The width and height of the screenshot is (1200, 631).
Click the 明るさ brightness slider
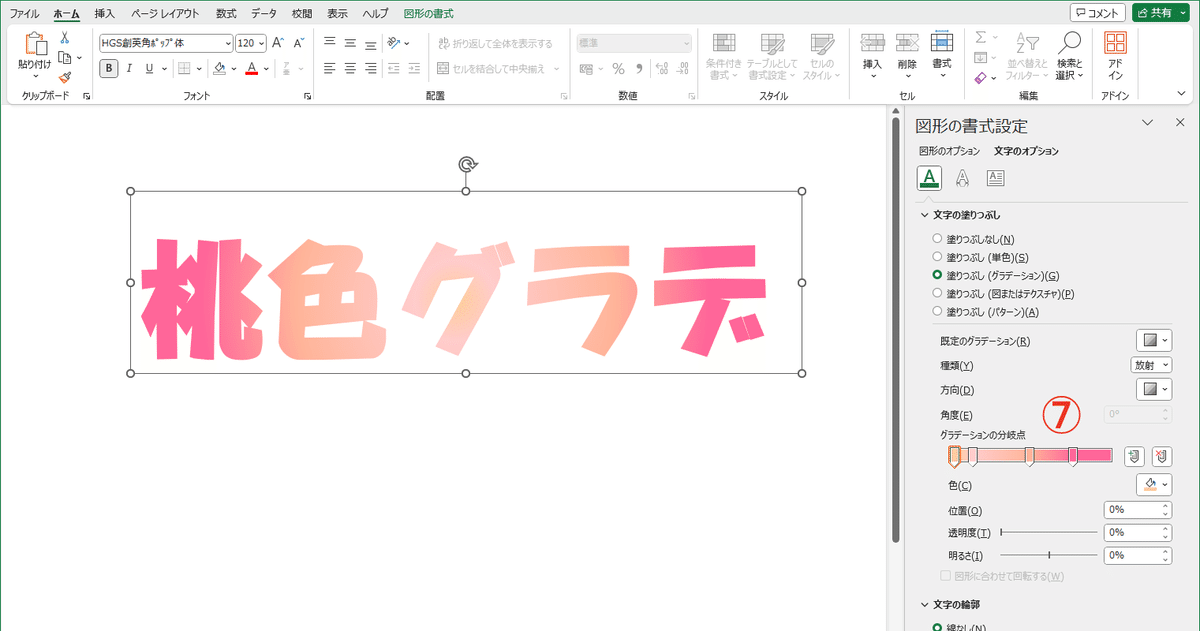pyautogui.click(x=1048, y=555)
